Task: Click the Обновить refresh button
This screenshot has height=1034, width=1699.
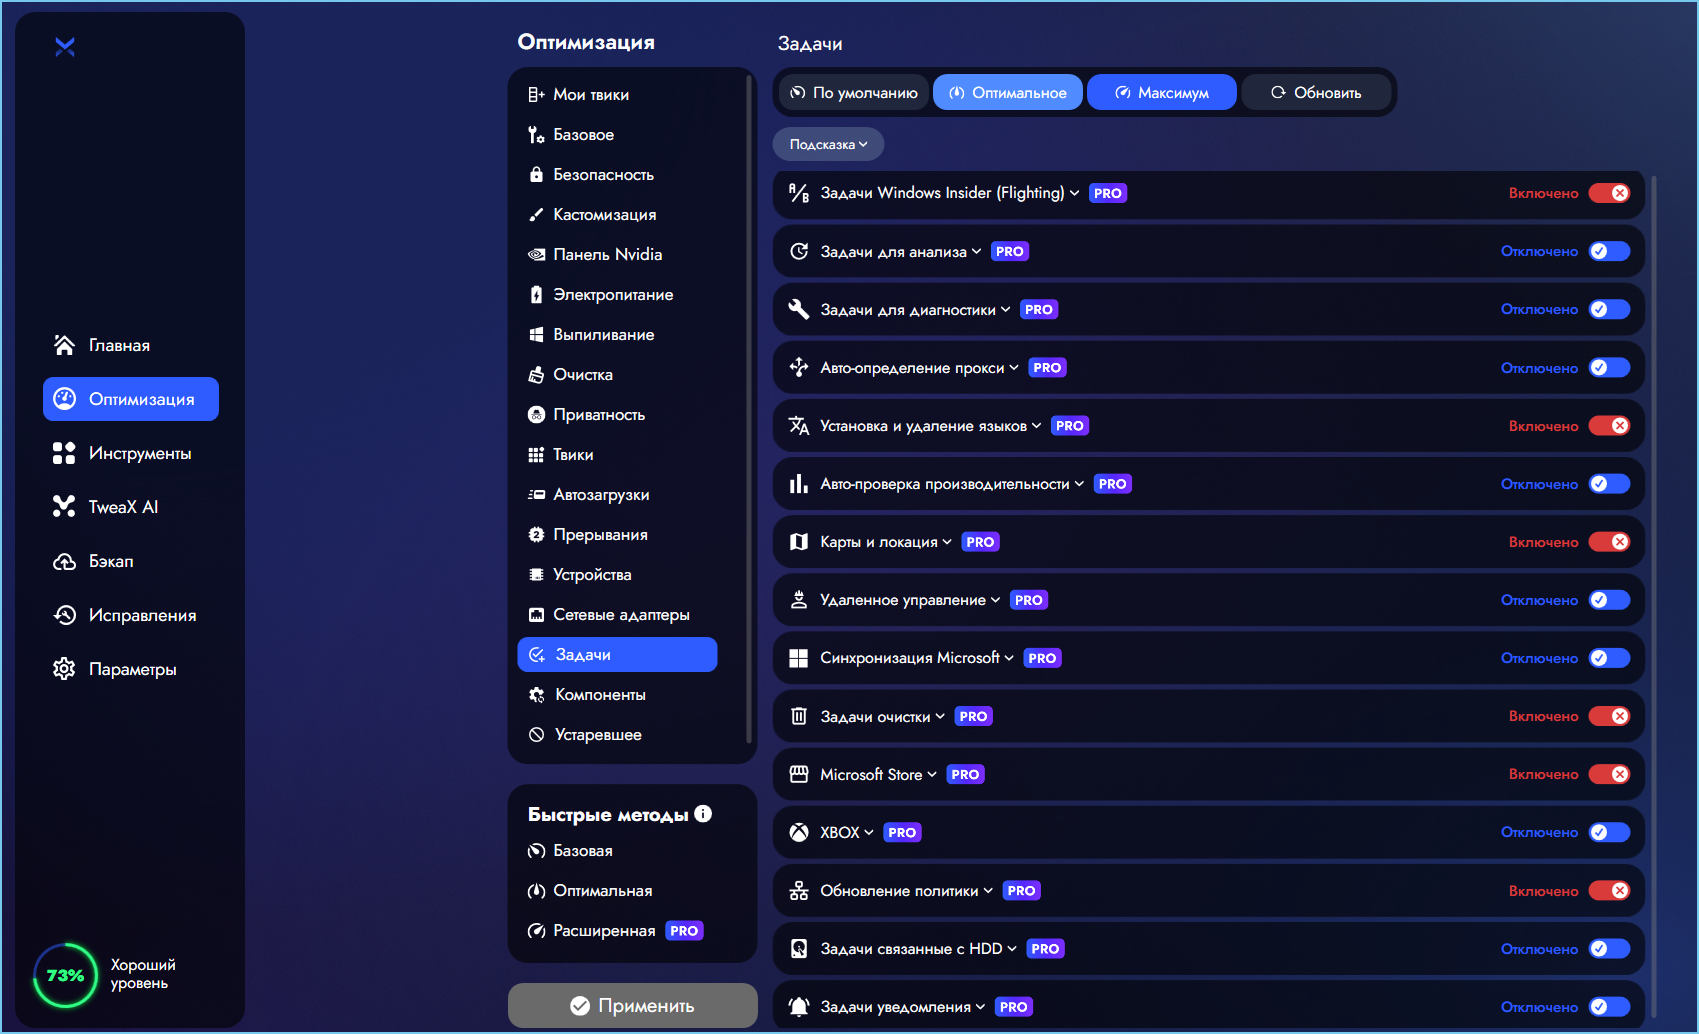Action: [x=1316, y=92]
